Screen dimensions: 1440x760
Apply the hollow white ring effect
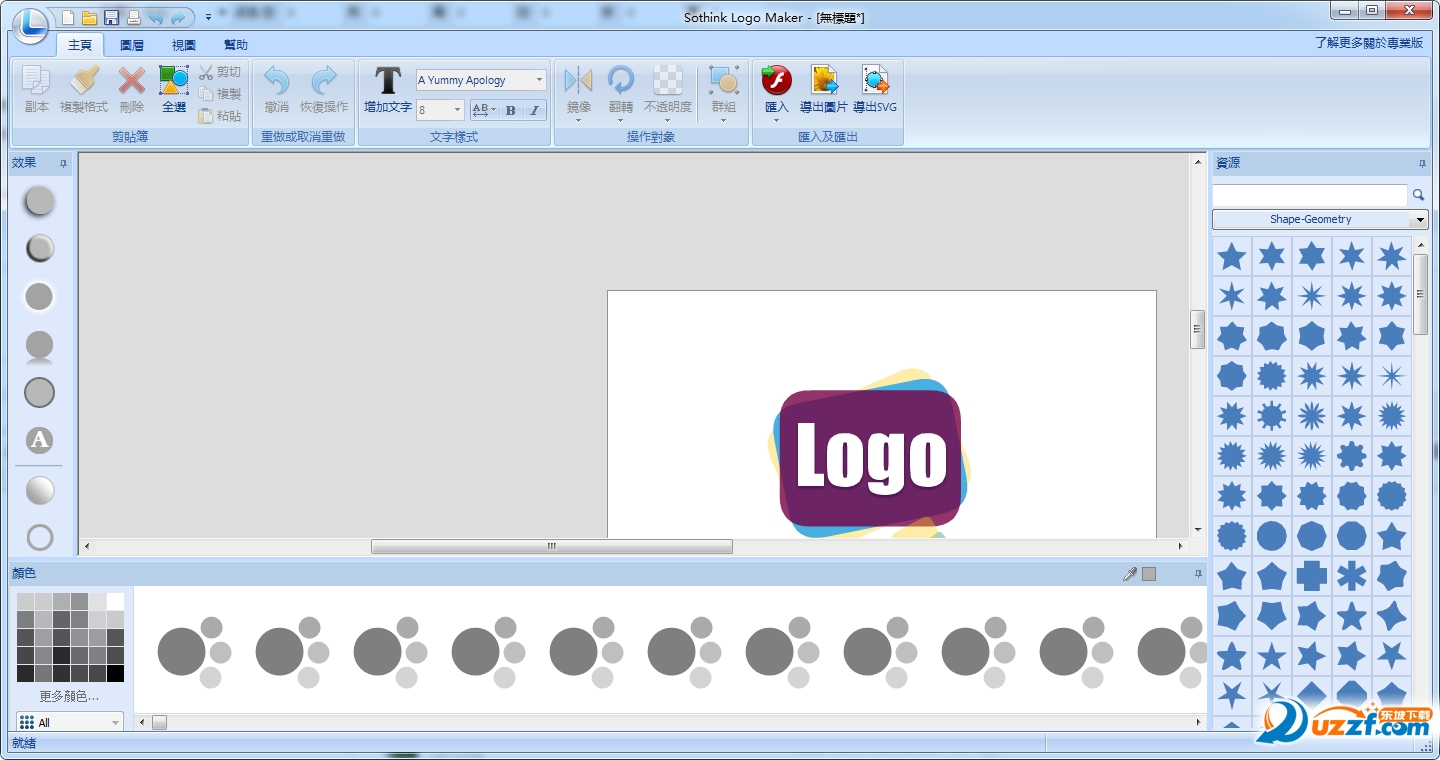point(39,538)
